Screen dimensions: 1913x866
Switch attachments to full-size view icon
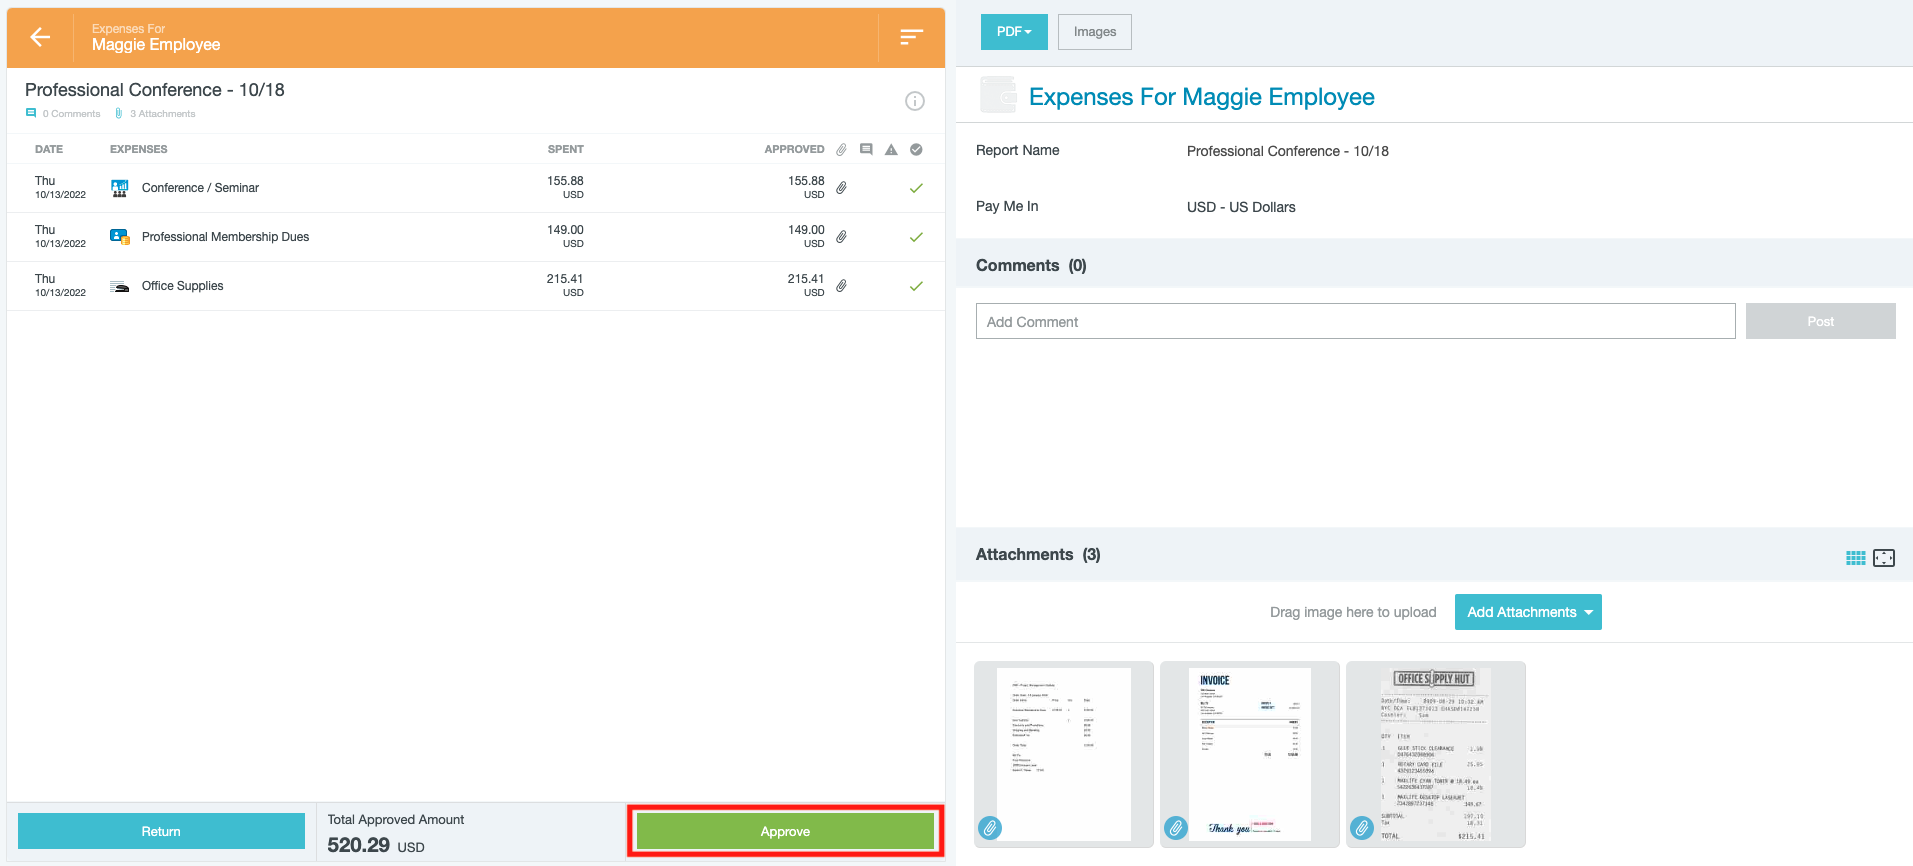point(1884,558)
